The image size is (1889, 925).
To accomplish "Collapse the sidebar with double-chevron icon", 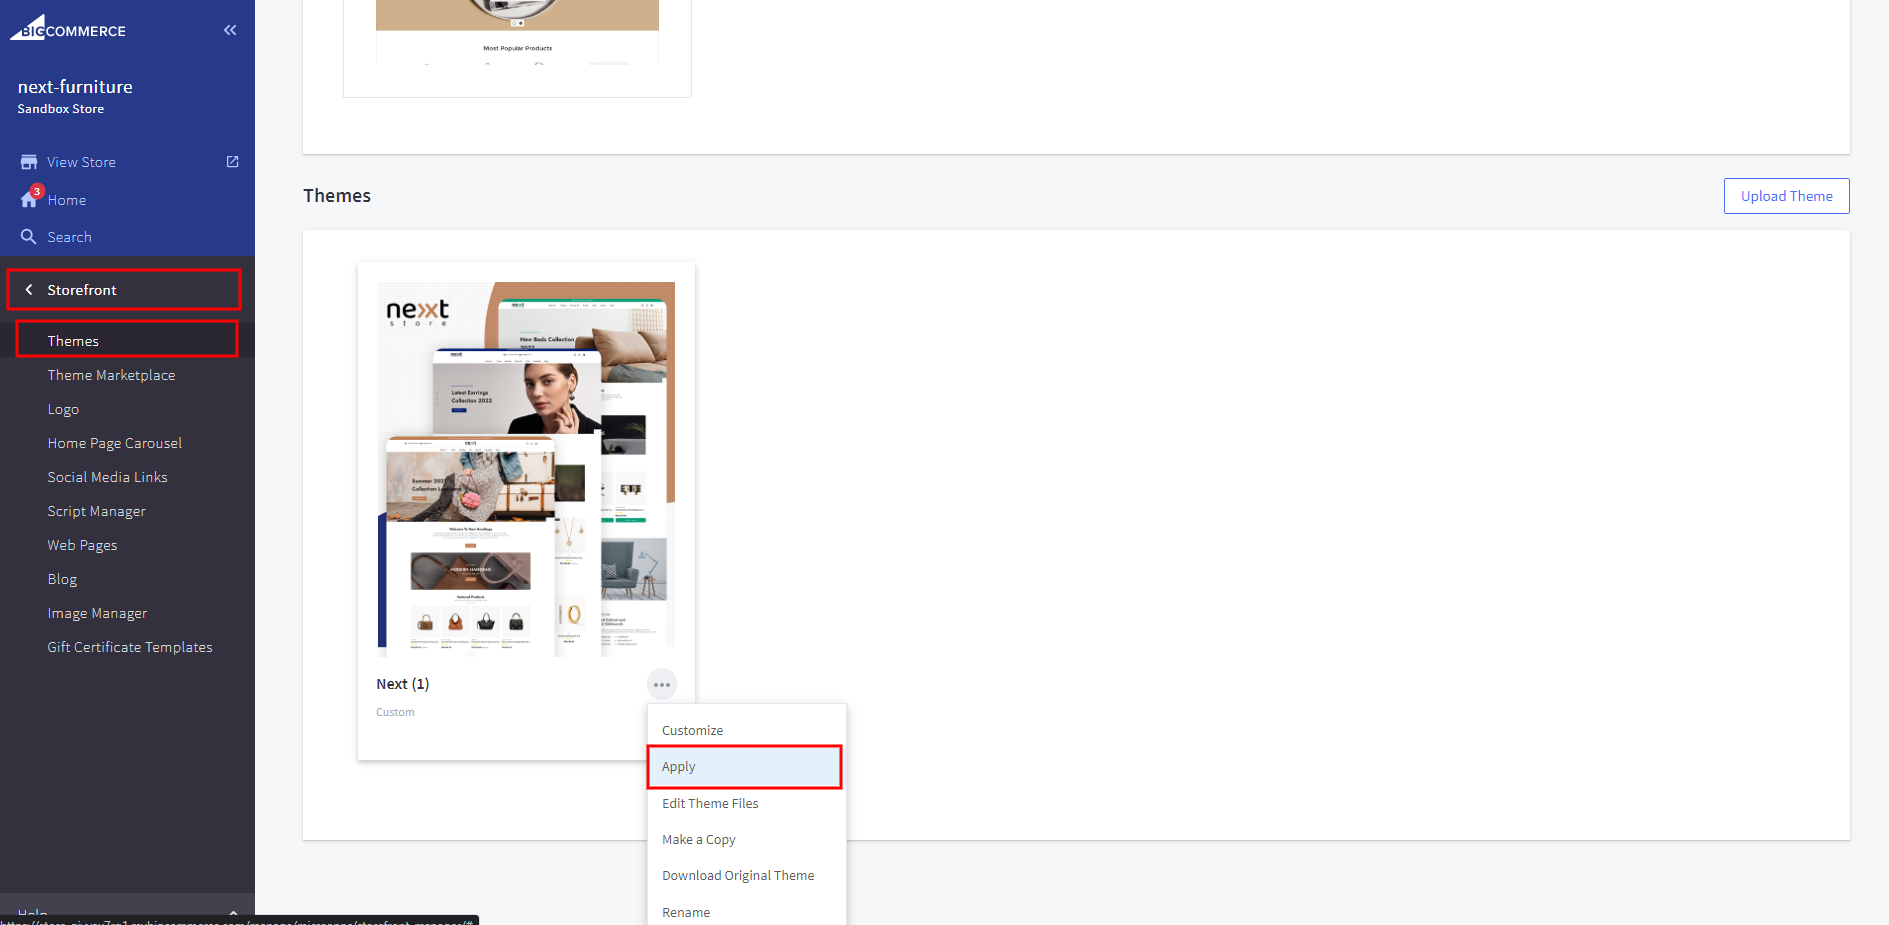I will pyautogui.click(x=230, y=30).
